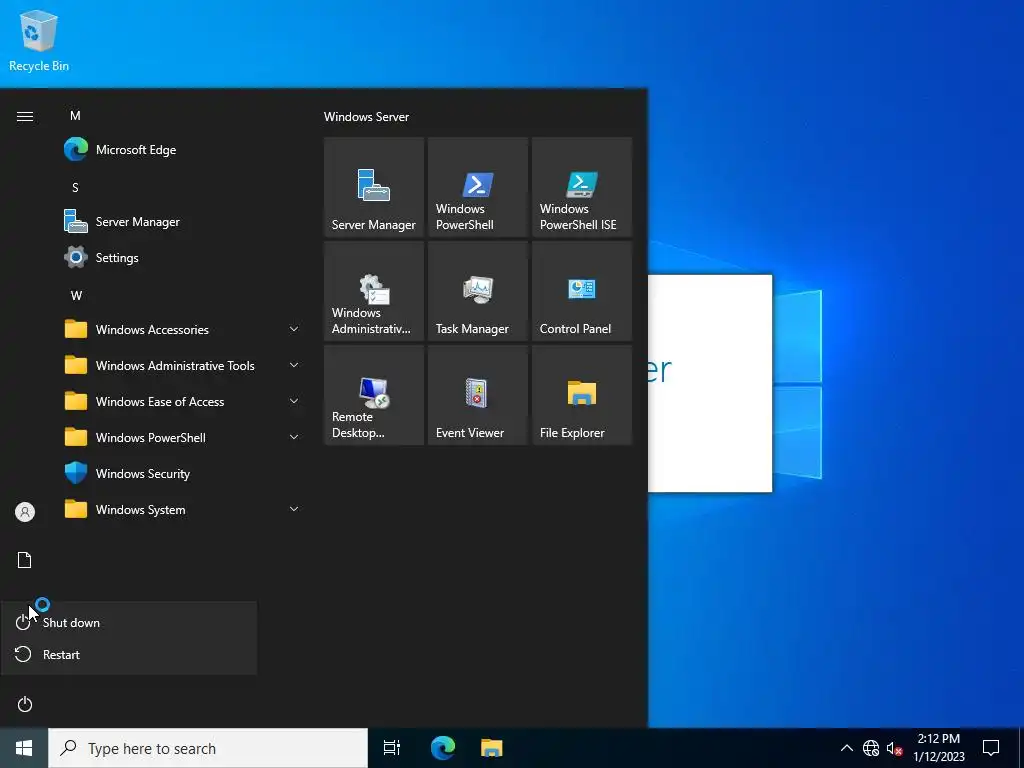The width and height of the screenshot is (1024, 768).
Task: Choose Restart from the power menu
Action: pos(129,654)
